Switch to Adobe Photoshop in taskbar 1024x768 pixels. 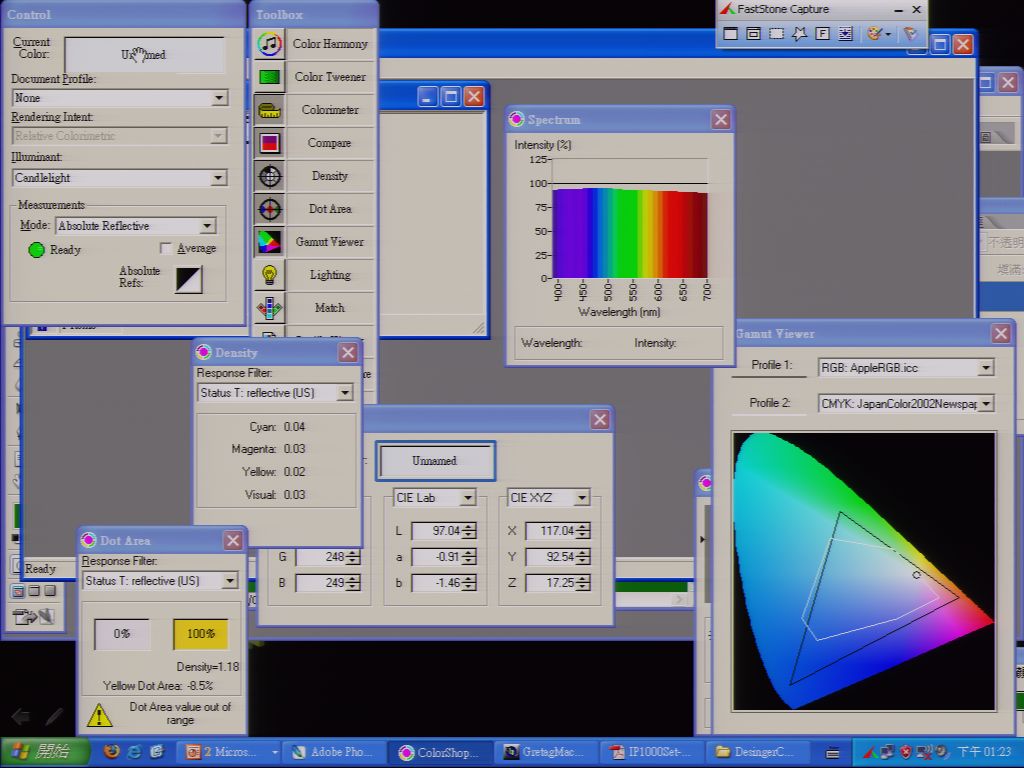click(x=332, y=752)
